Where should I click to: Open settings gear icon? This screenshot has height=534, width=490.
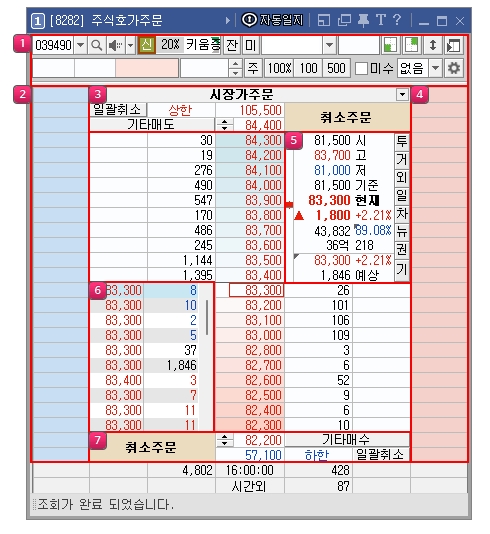(454, 68)
